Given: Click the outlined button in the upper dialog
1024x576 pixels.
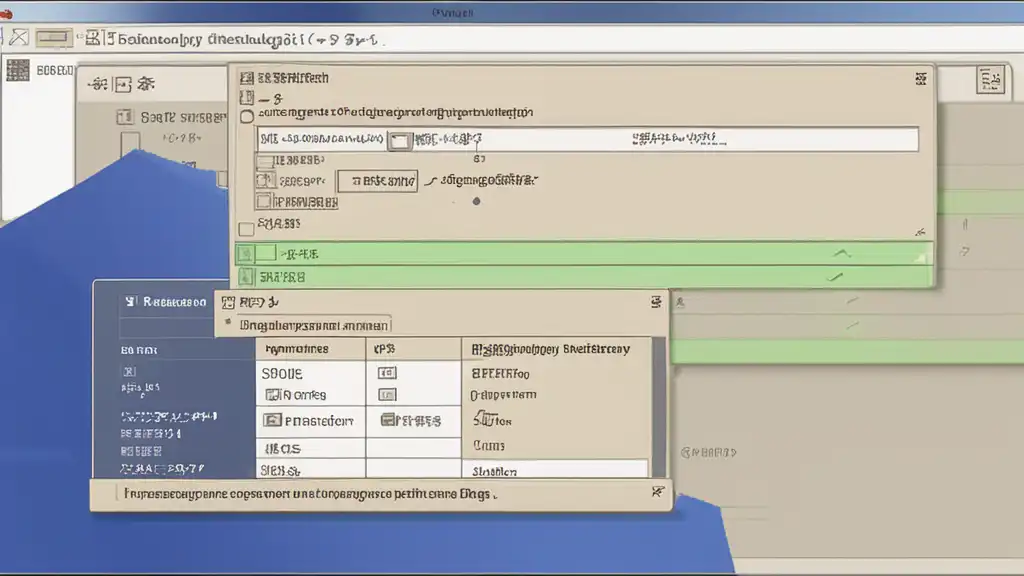Looking at the screenshot, I should click(x=377, y=181).
